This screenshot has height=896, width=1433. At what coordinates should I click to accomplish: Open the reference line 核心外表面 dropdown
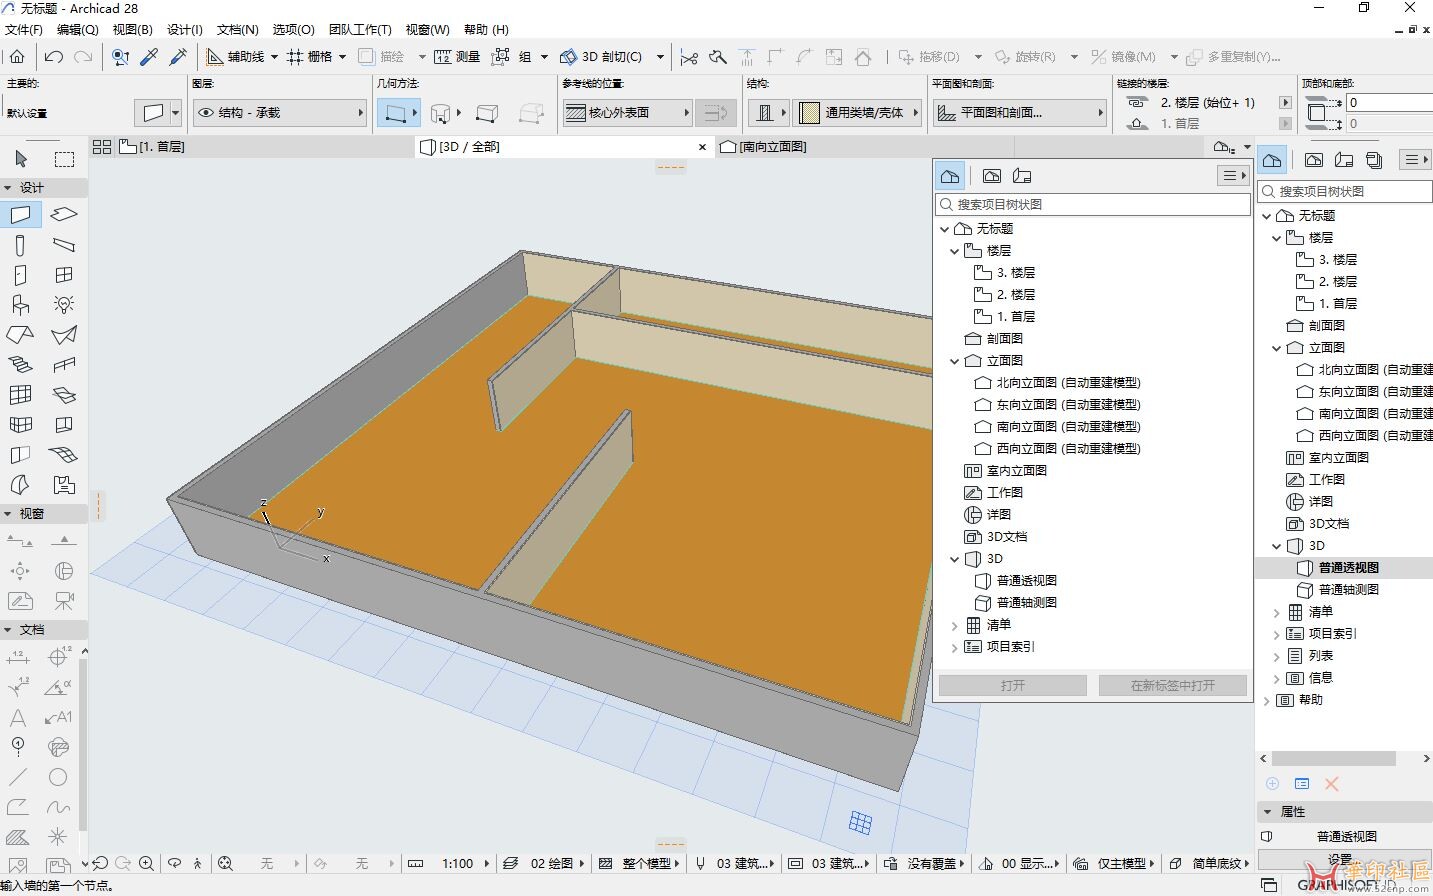pos(627,113)
